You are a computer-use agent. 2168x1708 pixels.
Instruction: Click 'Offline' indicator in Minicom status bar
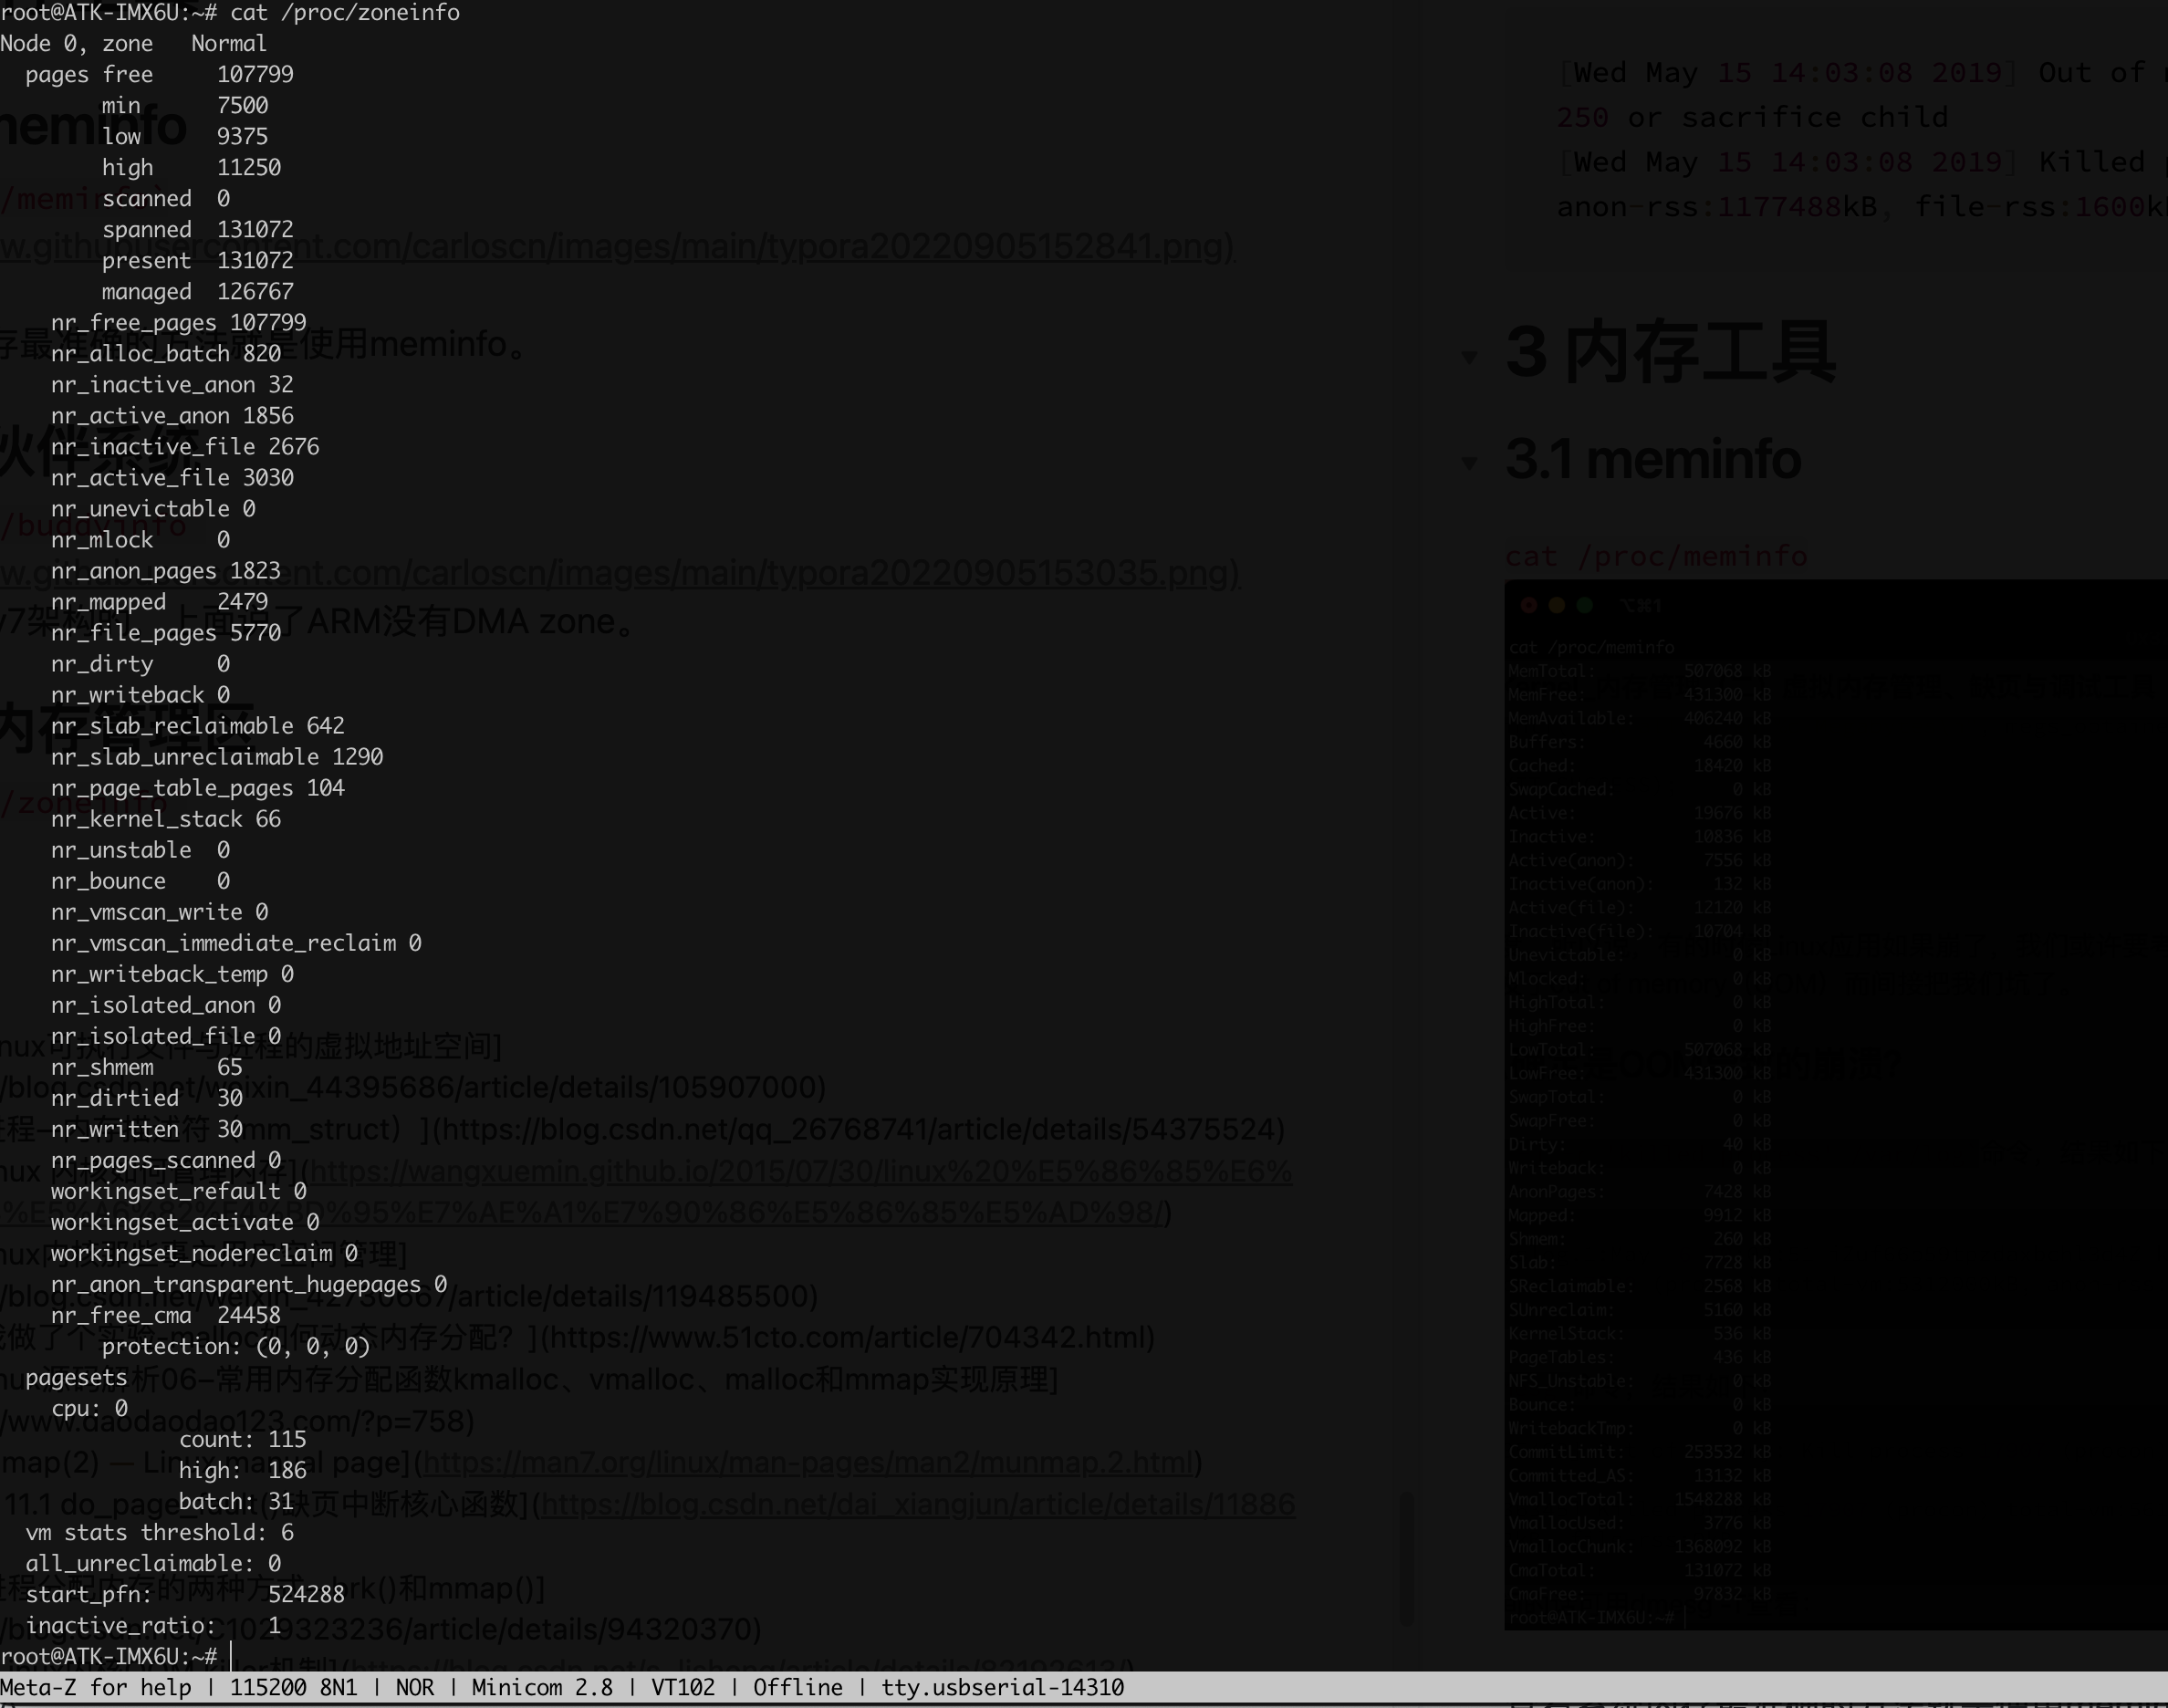coord(797,1688)
